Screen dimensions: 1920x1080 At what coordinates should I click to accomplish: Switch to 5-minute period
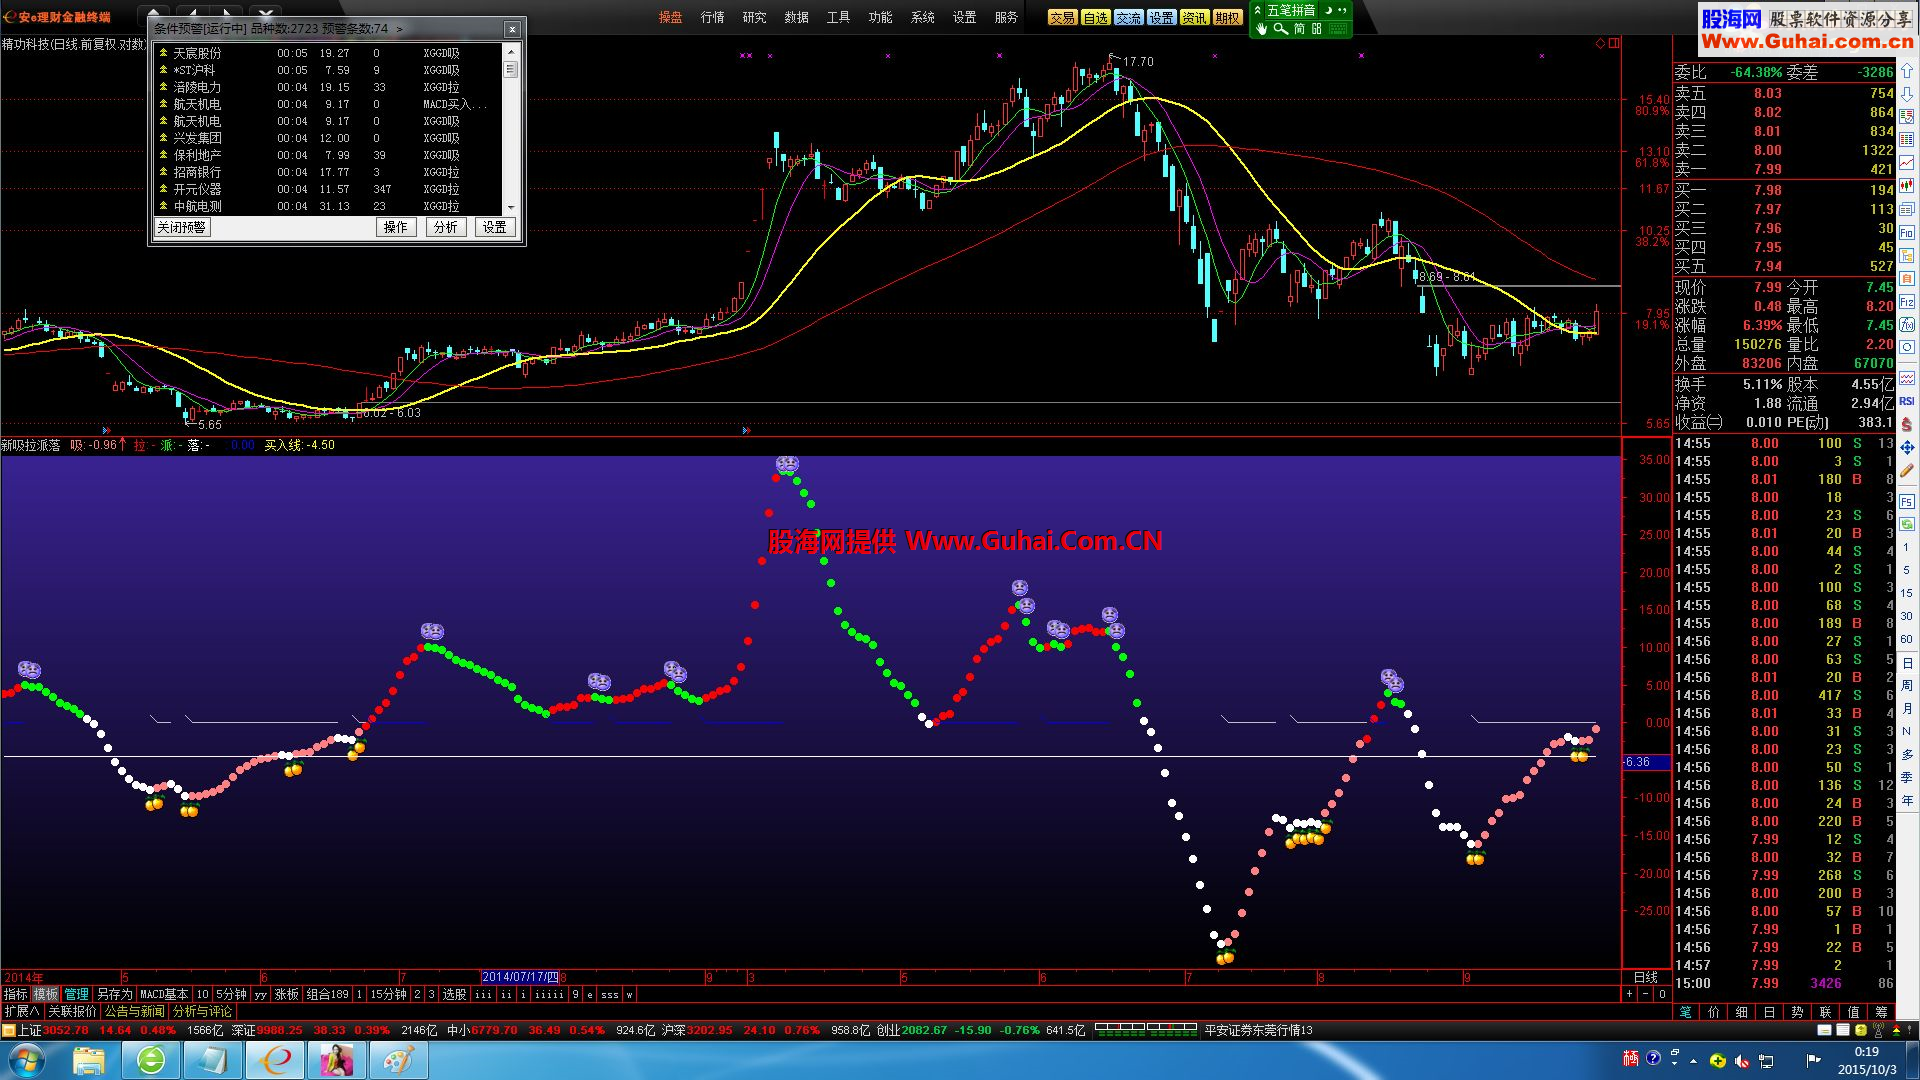(1907, 570)
